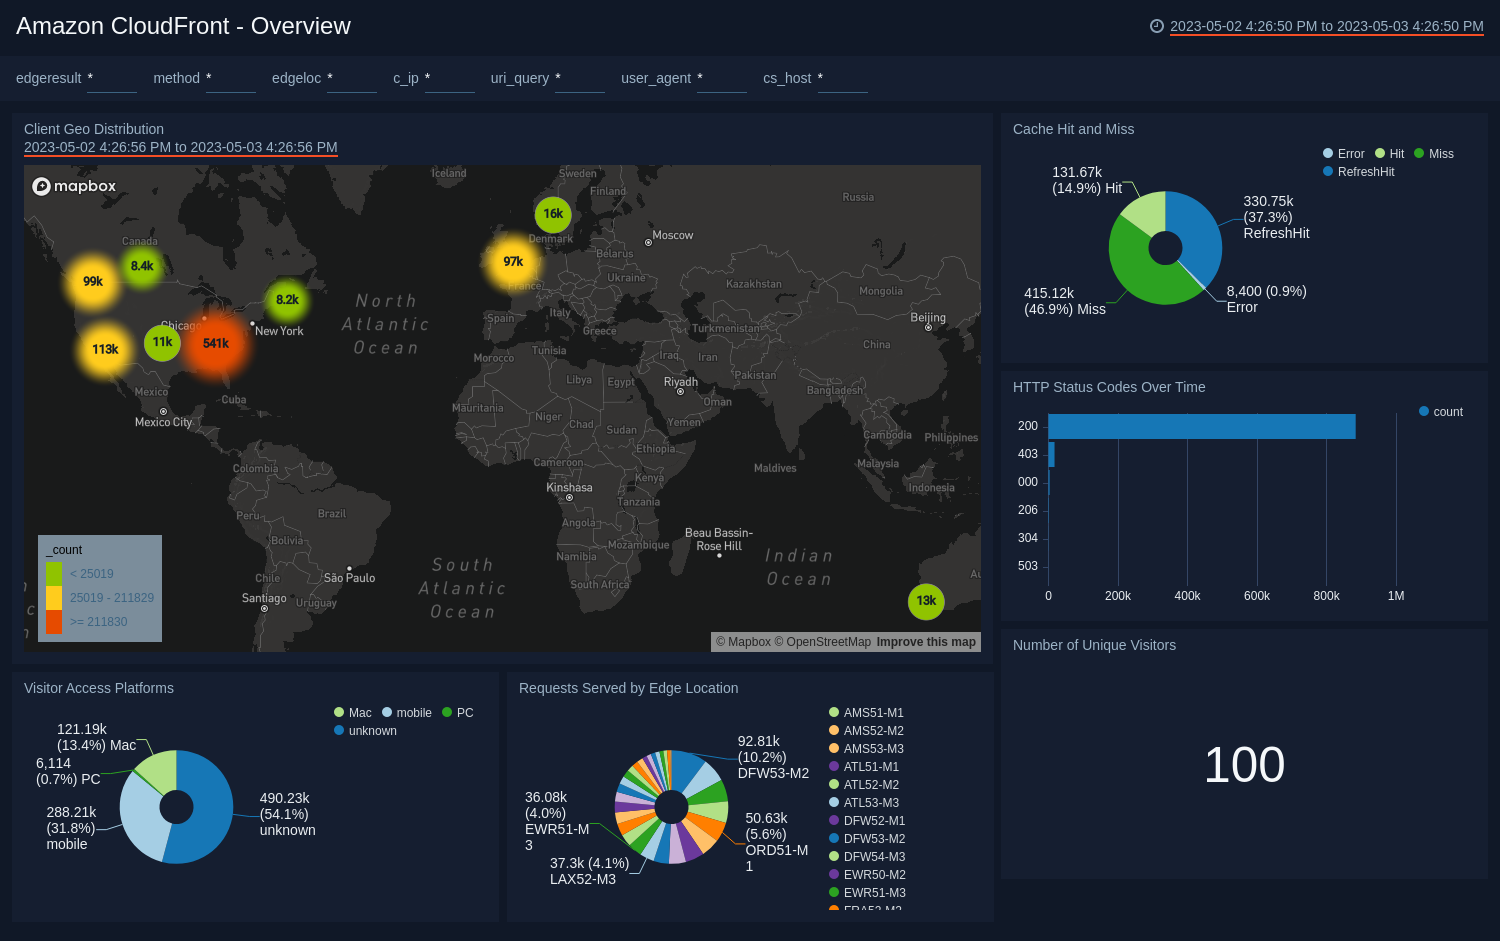The width and height of the screenshot is (1500, 941).
Task: Open the method filter dropdown
Action: 231,78
